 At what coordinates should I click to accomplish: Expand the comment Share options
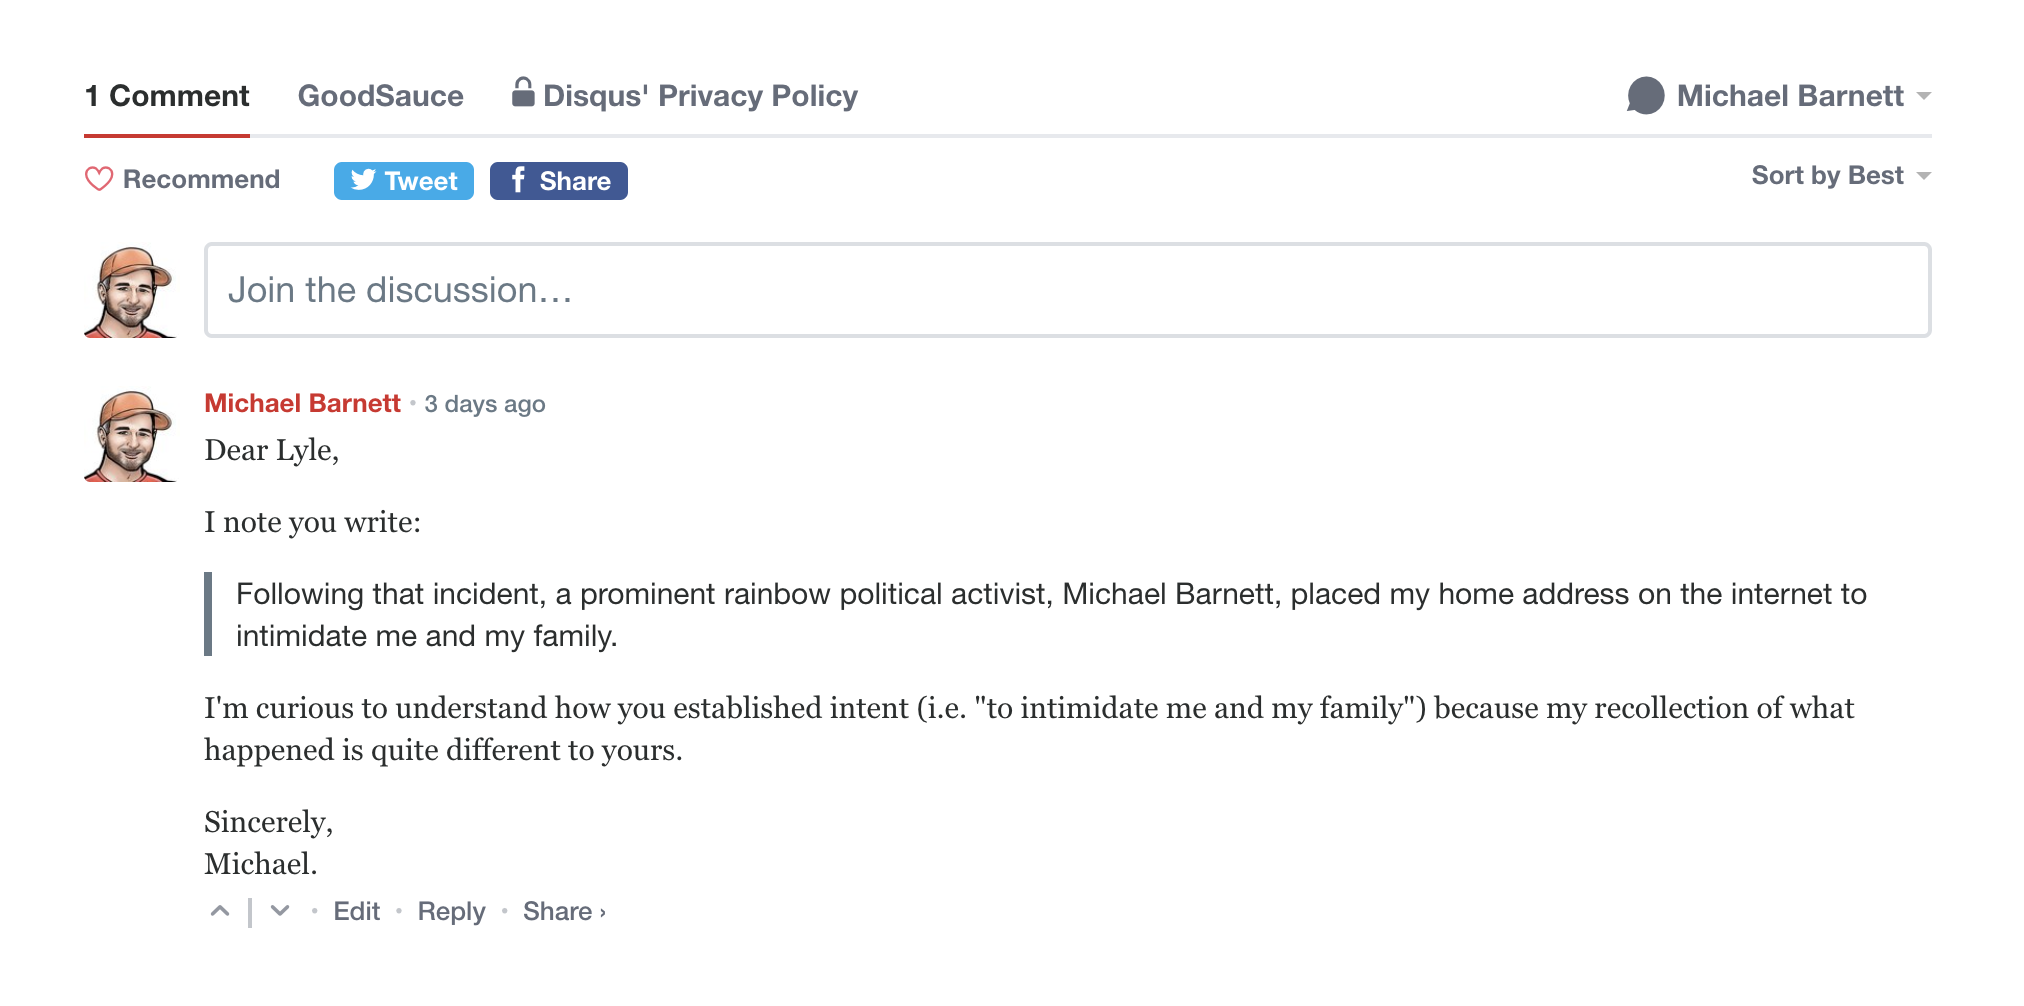tap(564, 912)
